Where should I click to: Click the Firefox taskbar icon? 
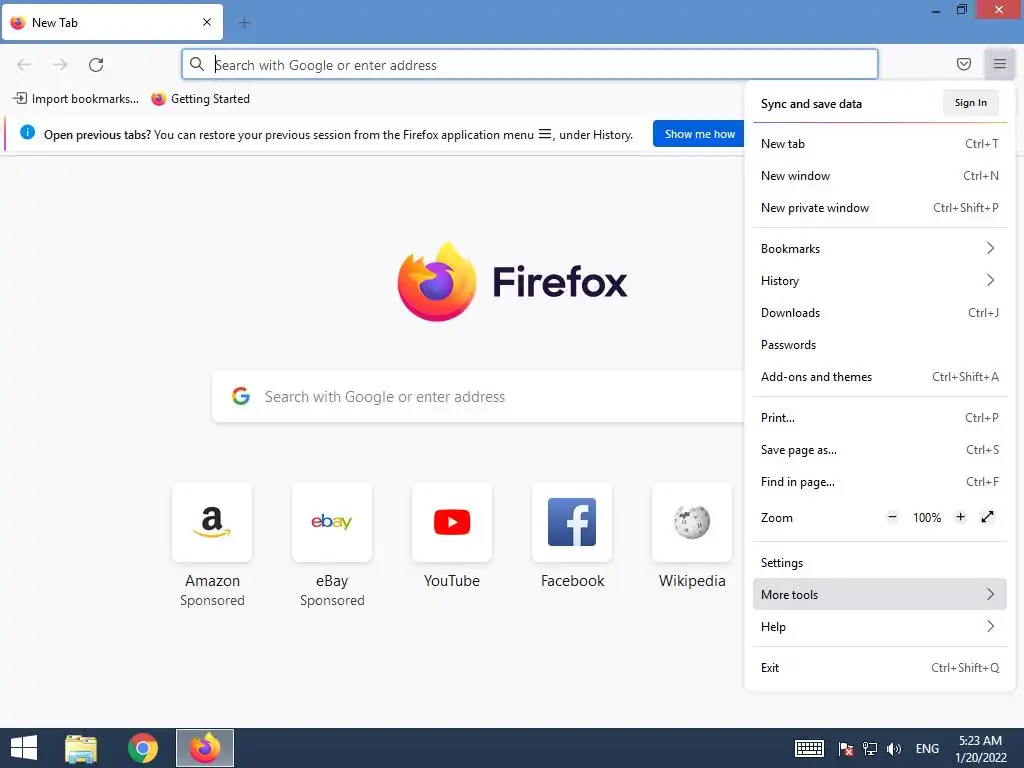click(x=205, y=748)
